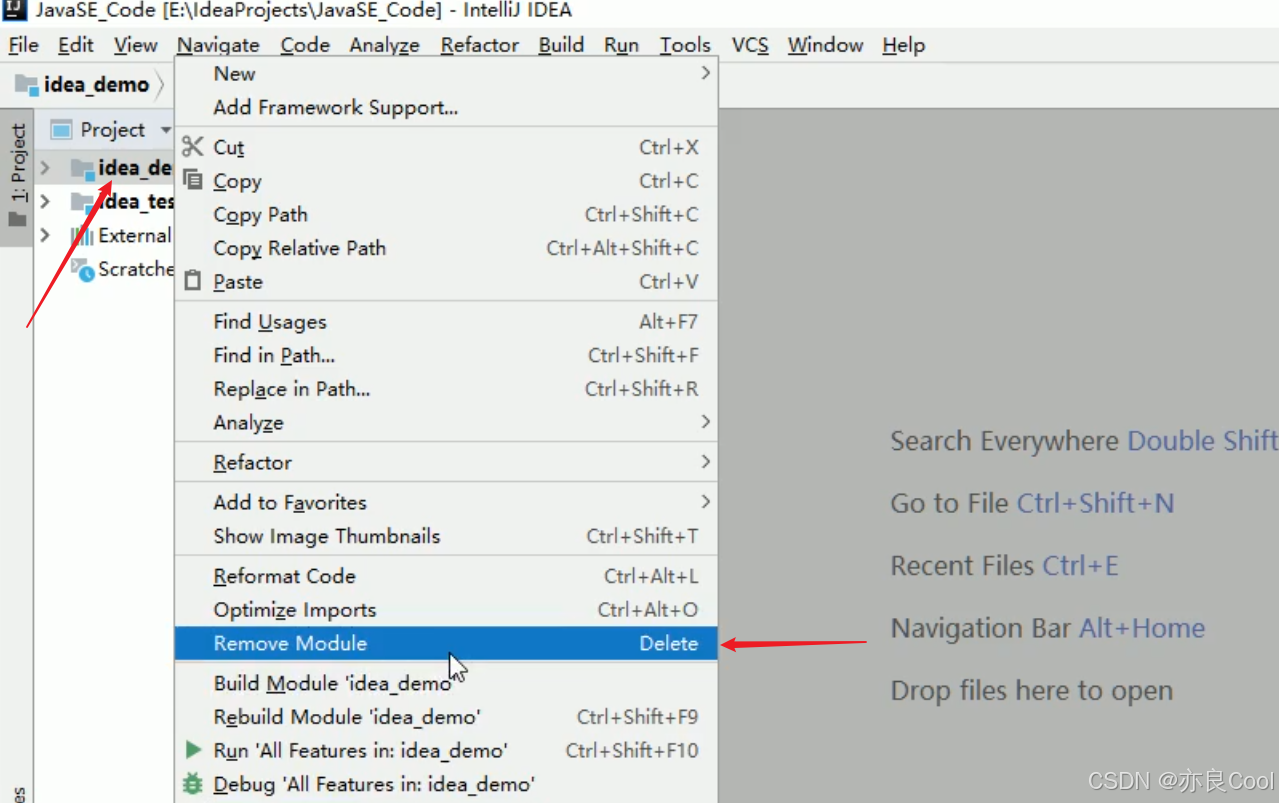This screenshot has width=1279, height=803.
Task: Select Copy Path
Action: click(446, 214)
